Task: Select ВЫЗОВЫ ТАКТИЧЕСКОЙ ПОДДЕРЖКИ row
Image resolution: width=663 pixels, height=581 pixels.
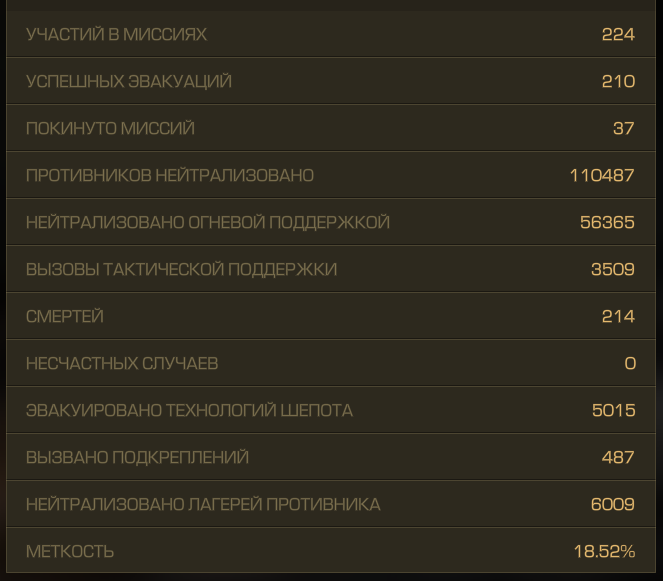Action: coord(331,269)
